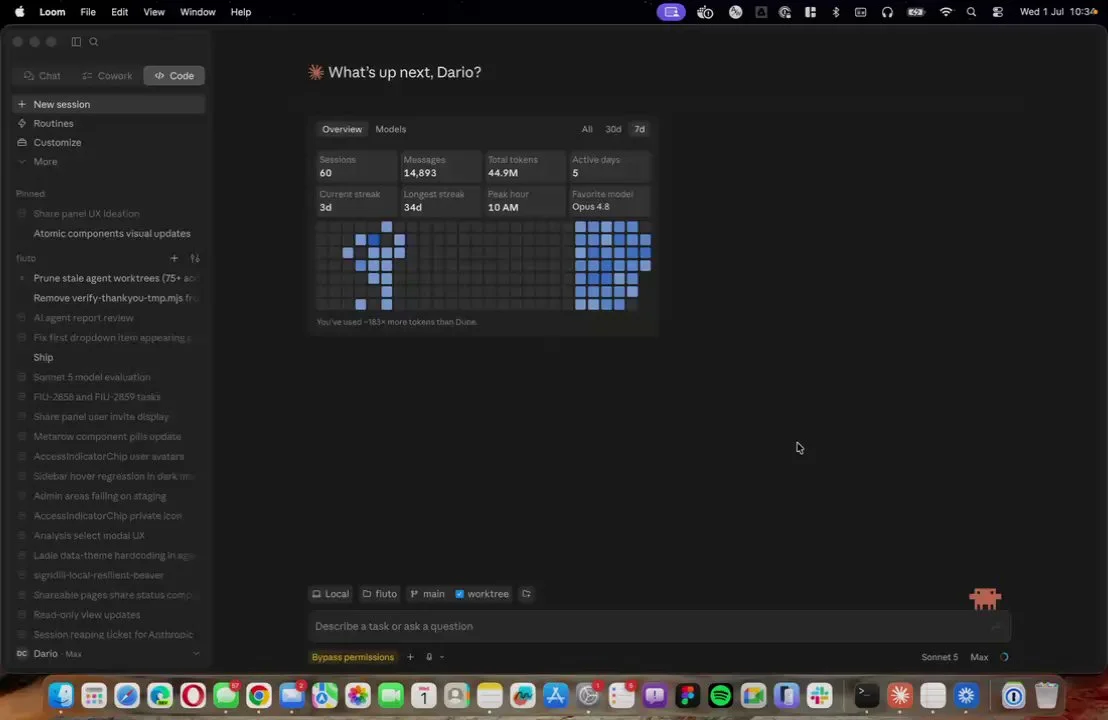Screen dimensions: 1108x720
Task: Click the screen recording indicator in menu bar
Action: [x=671, y=12]
